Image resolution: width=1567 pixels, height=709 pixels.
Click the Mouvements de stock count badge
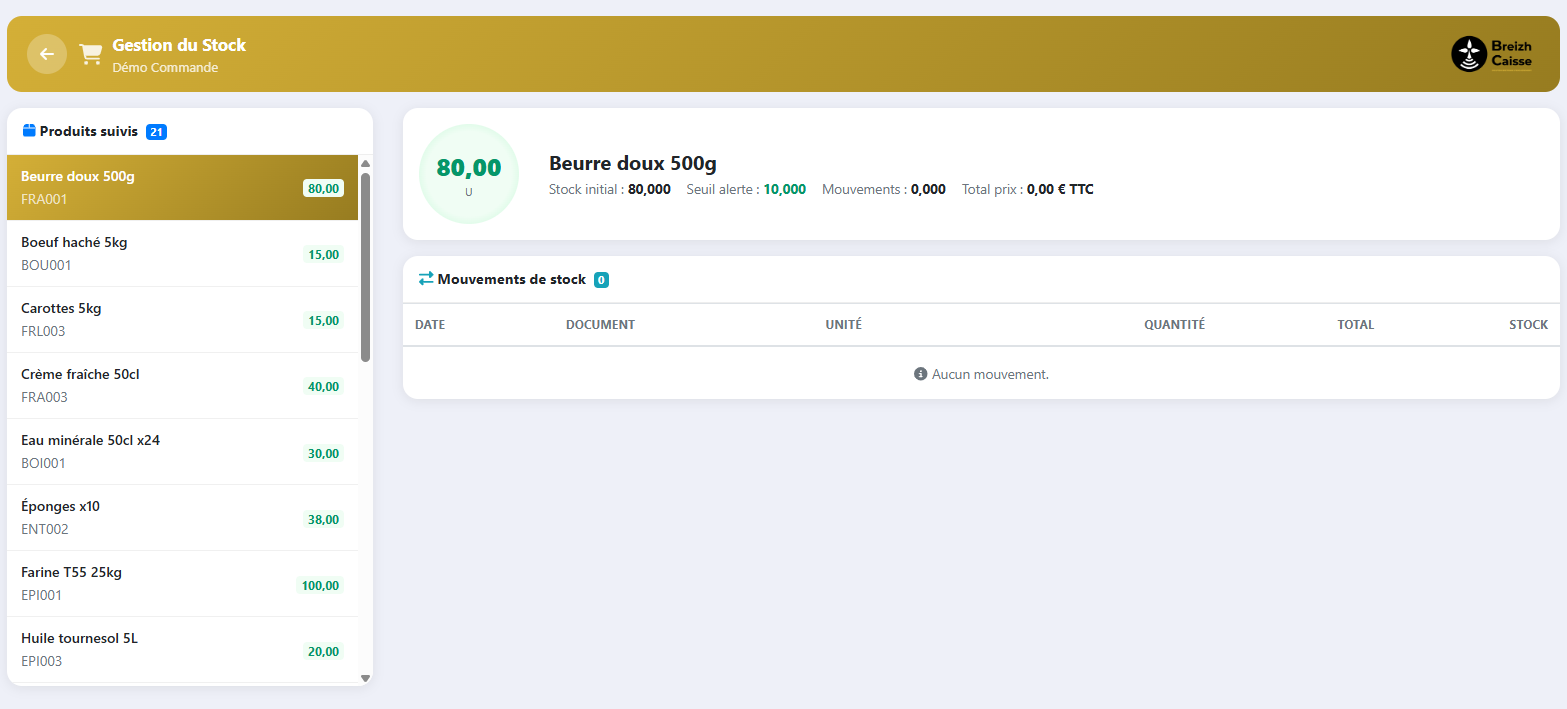(601, 280)
